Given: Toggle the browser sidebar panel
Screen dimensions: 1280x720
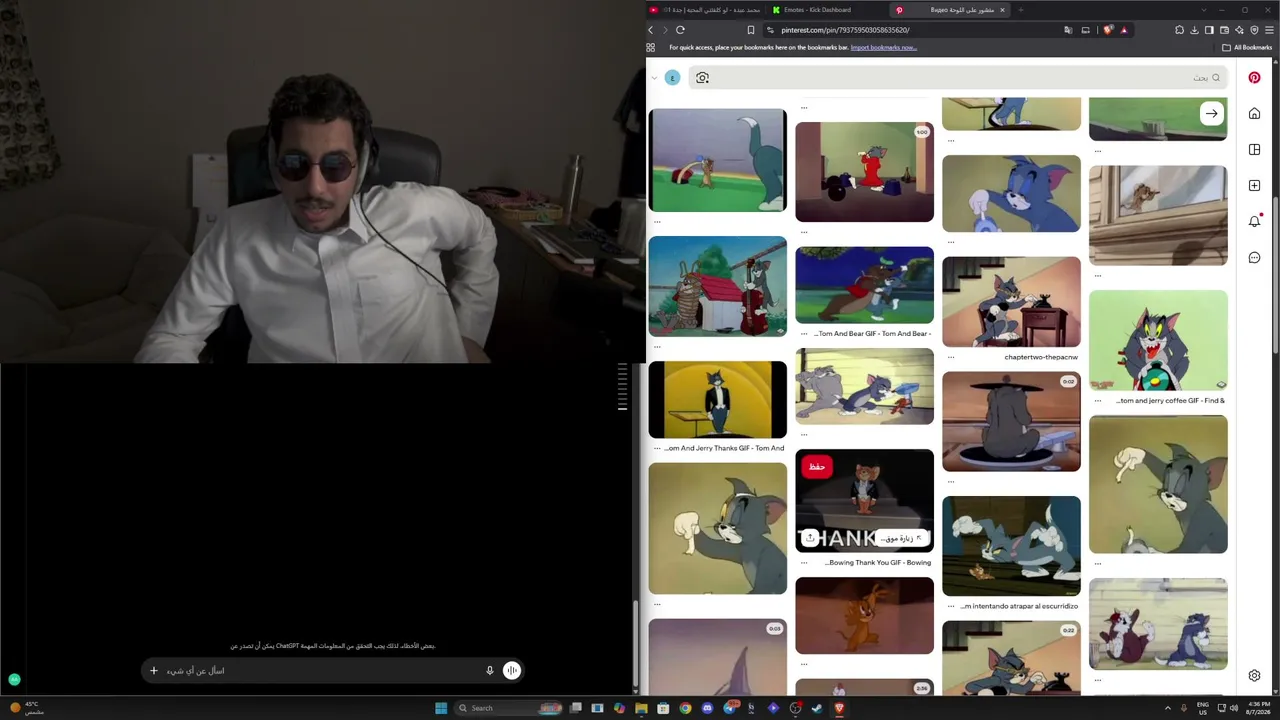Looking at the screenshot, I should coord(1209,30).
